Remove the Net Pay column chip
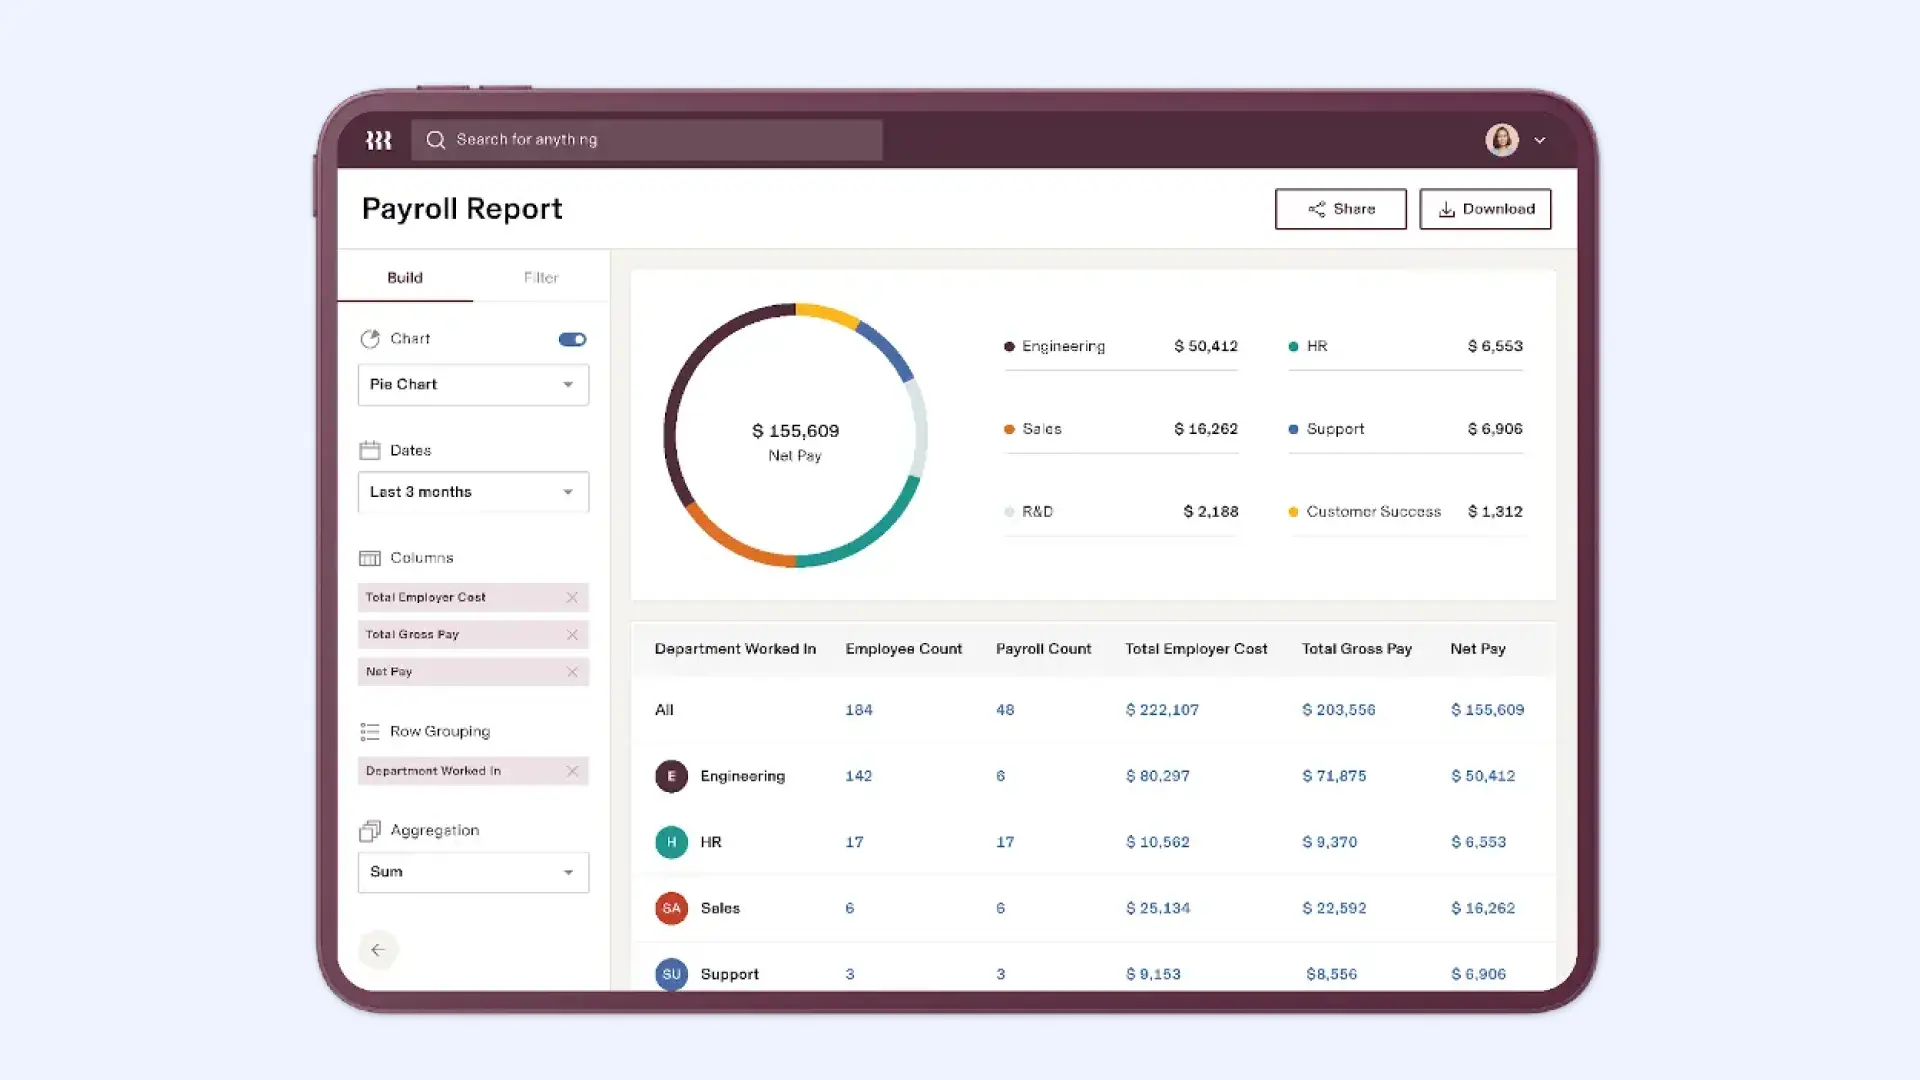The width and height of the screenshot is (1920, 1080). (x=572, y=672)
